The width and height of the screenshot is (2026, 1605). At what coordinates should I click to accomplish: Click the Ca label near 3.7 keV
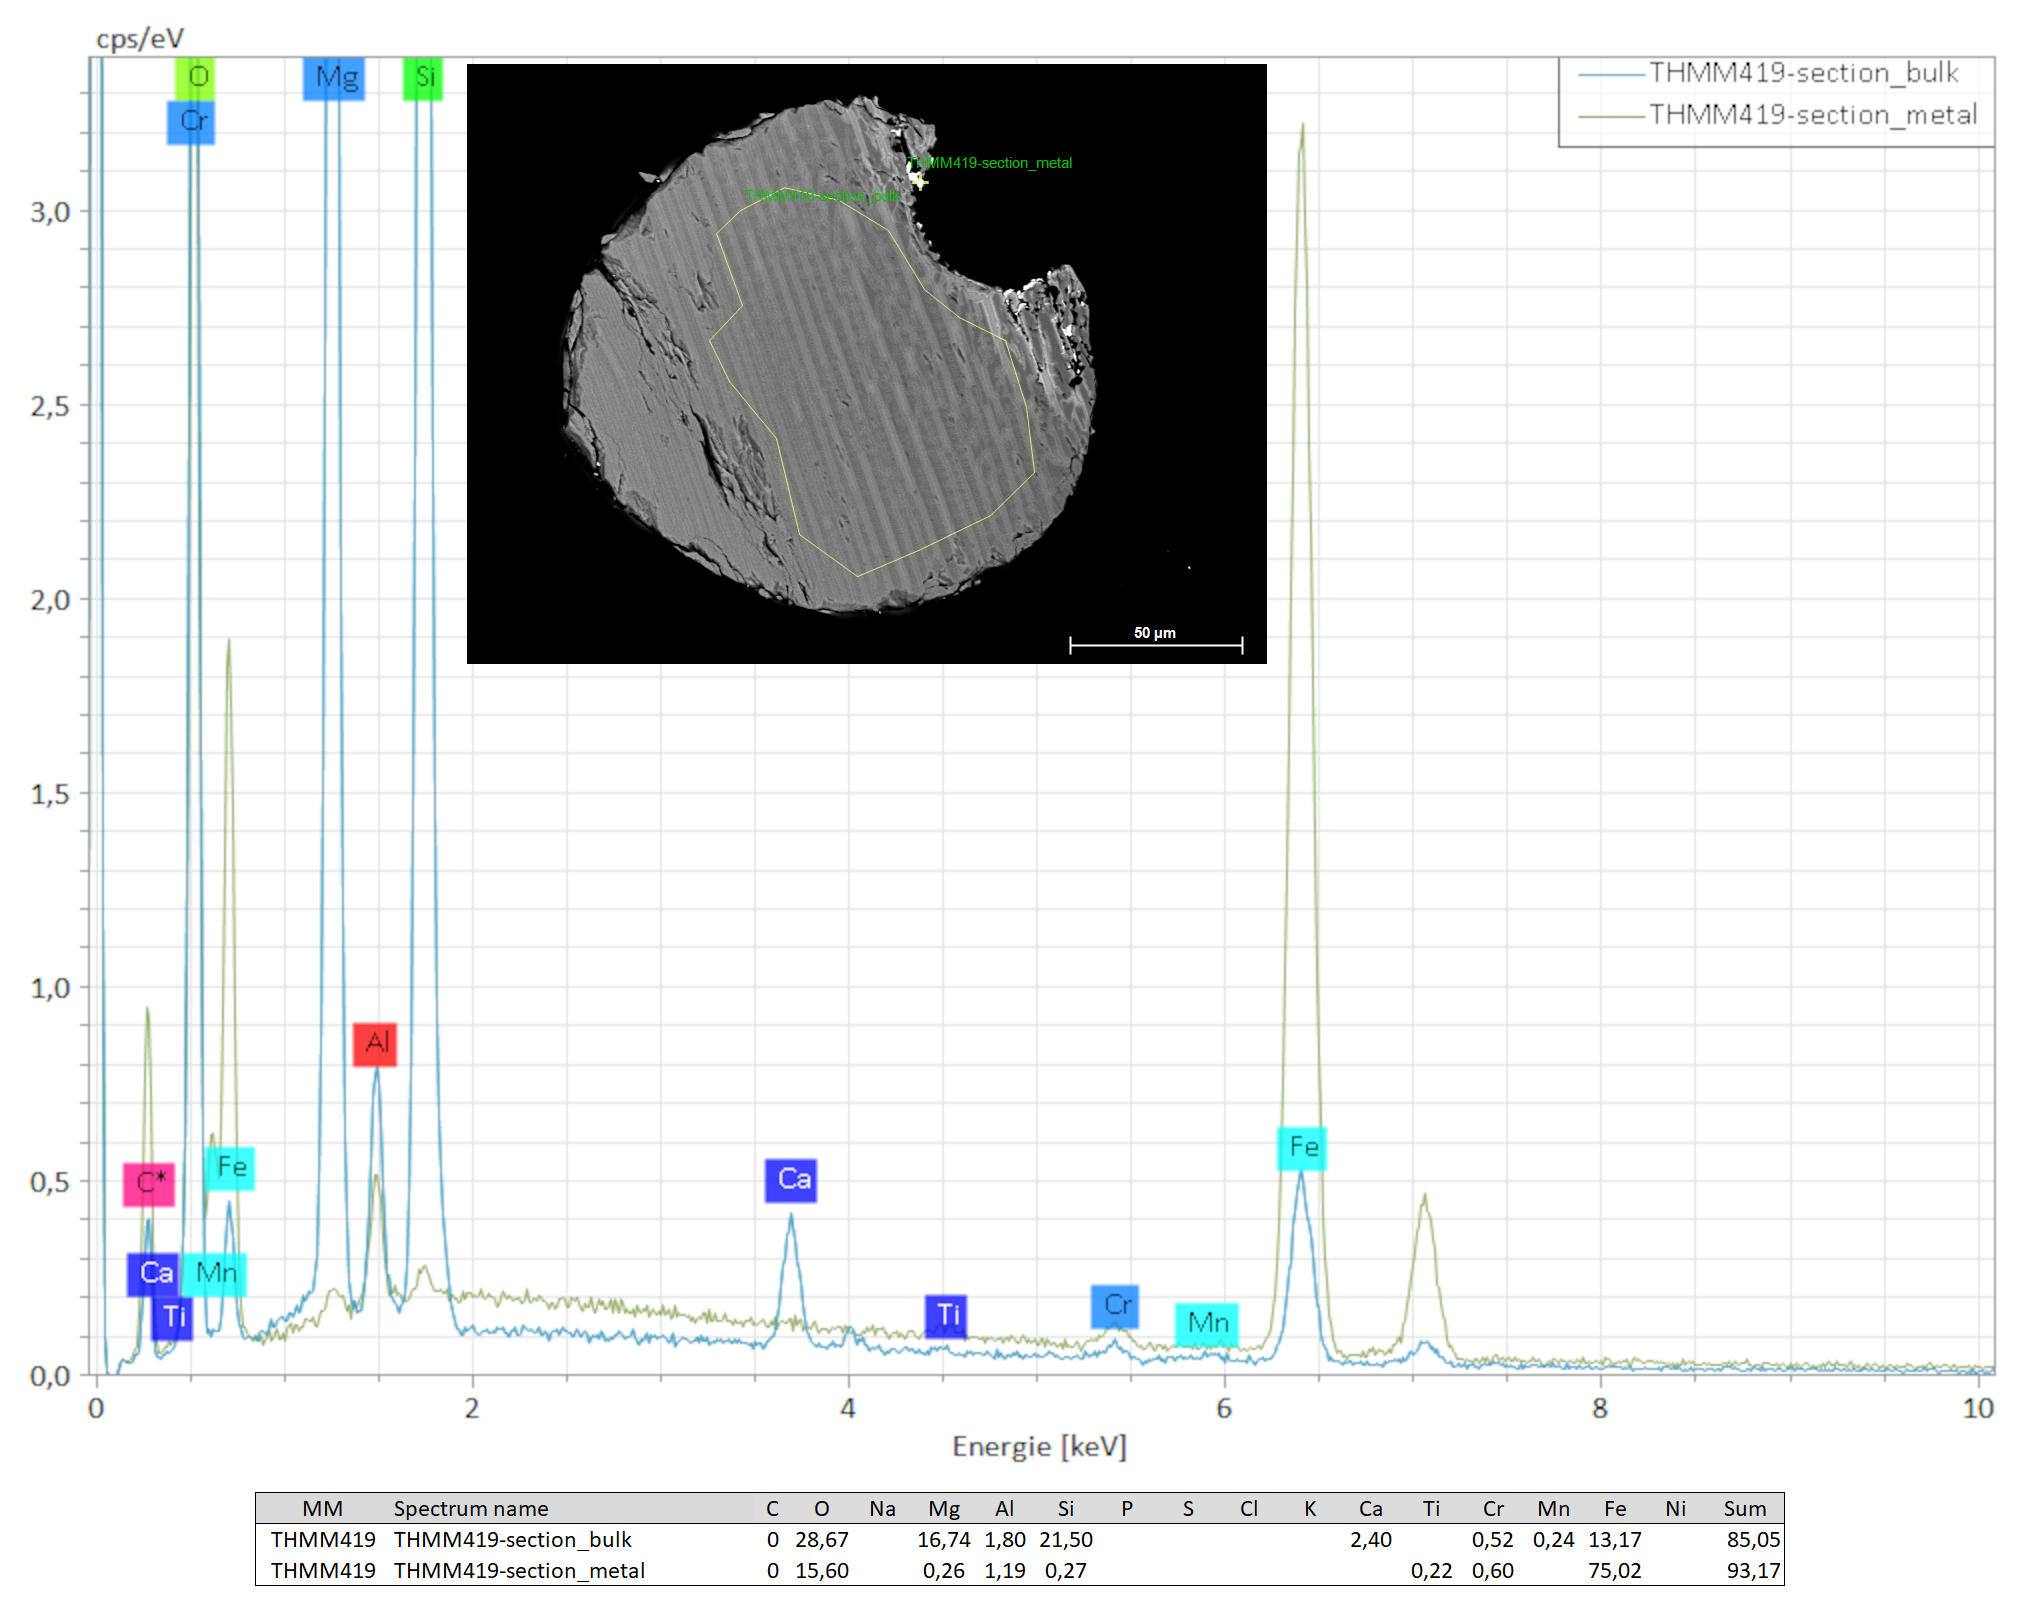(791, 1180)
